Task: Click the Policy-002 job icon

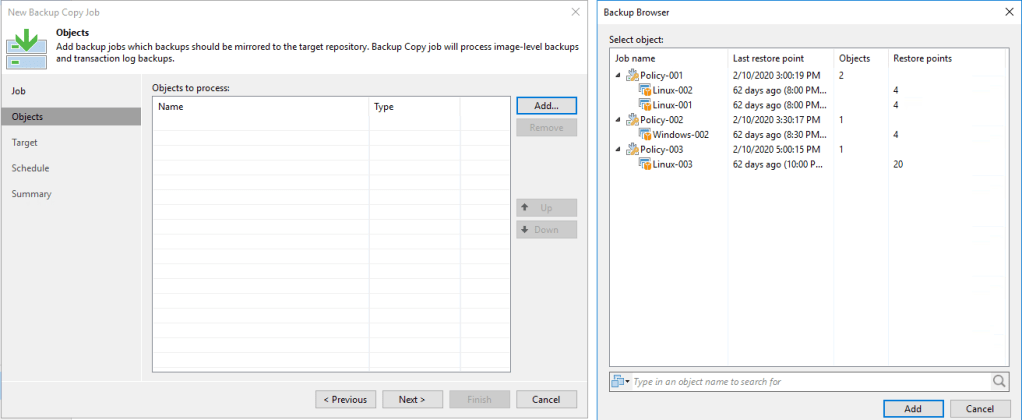Action: pyautogui.click(x=632, y=120)
